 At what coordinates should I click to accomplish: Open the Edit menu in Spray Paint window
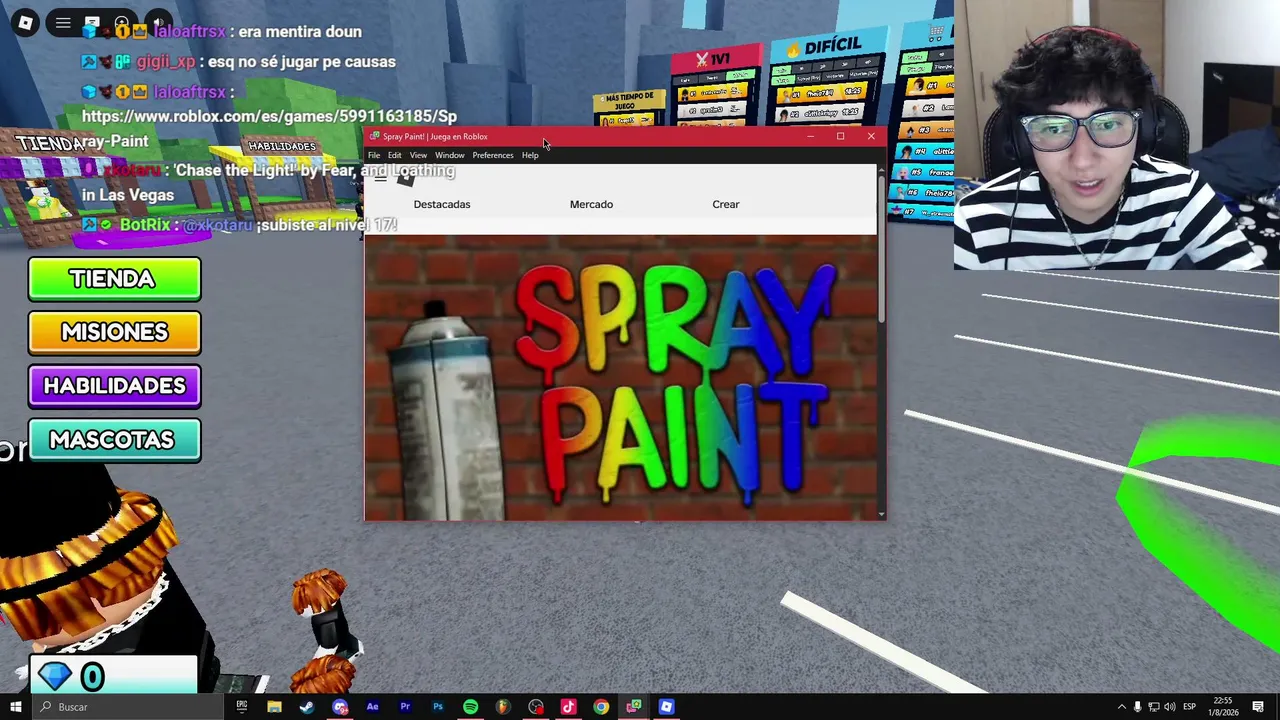pyautogui.click(x=395, y=155)
